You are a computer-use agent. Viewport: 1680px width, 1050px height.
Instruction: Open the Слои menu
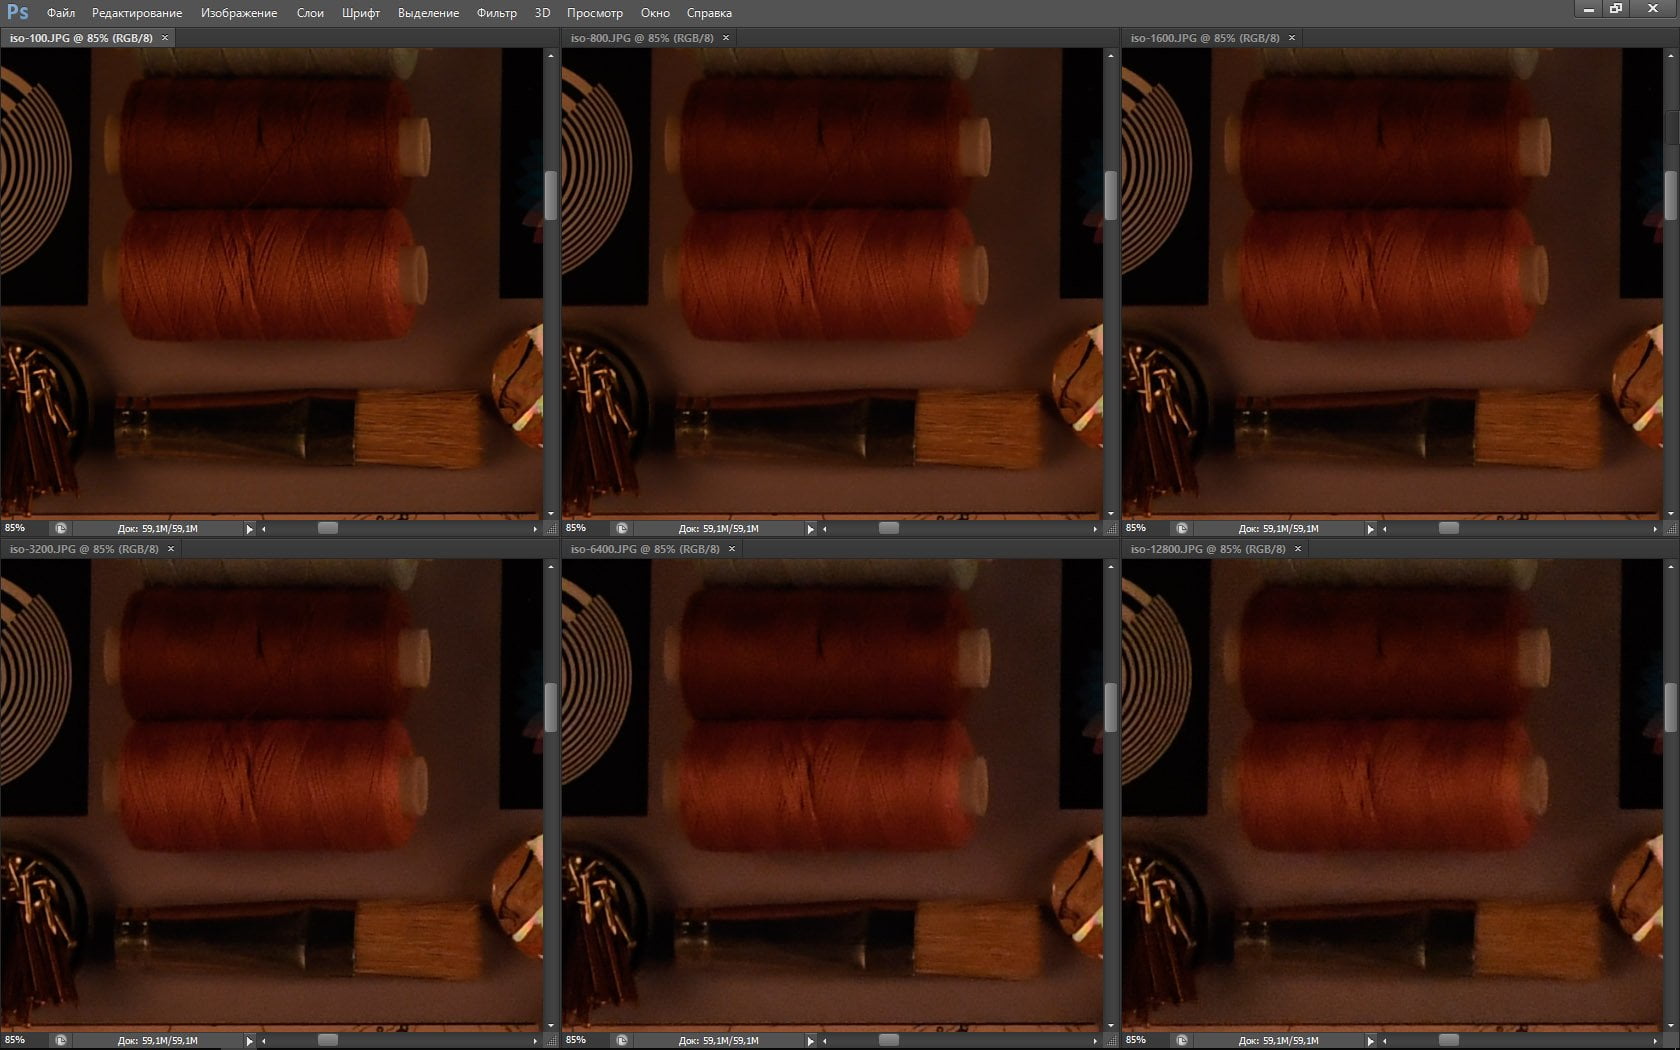(310, 13)
